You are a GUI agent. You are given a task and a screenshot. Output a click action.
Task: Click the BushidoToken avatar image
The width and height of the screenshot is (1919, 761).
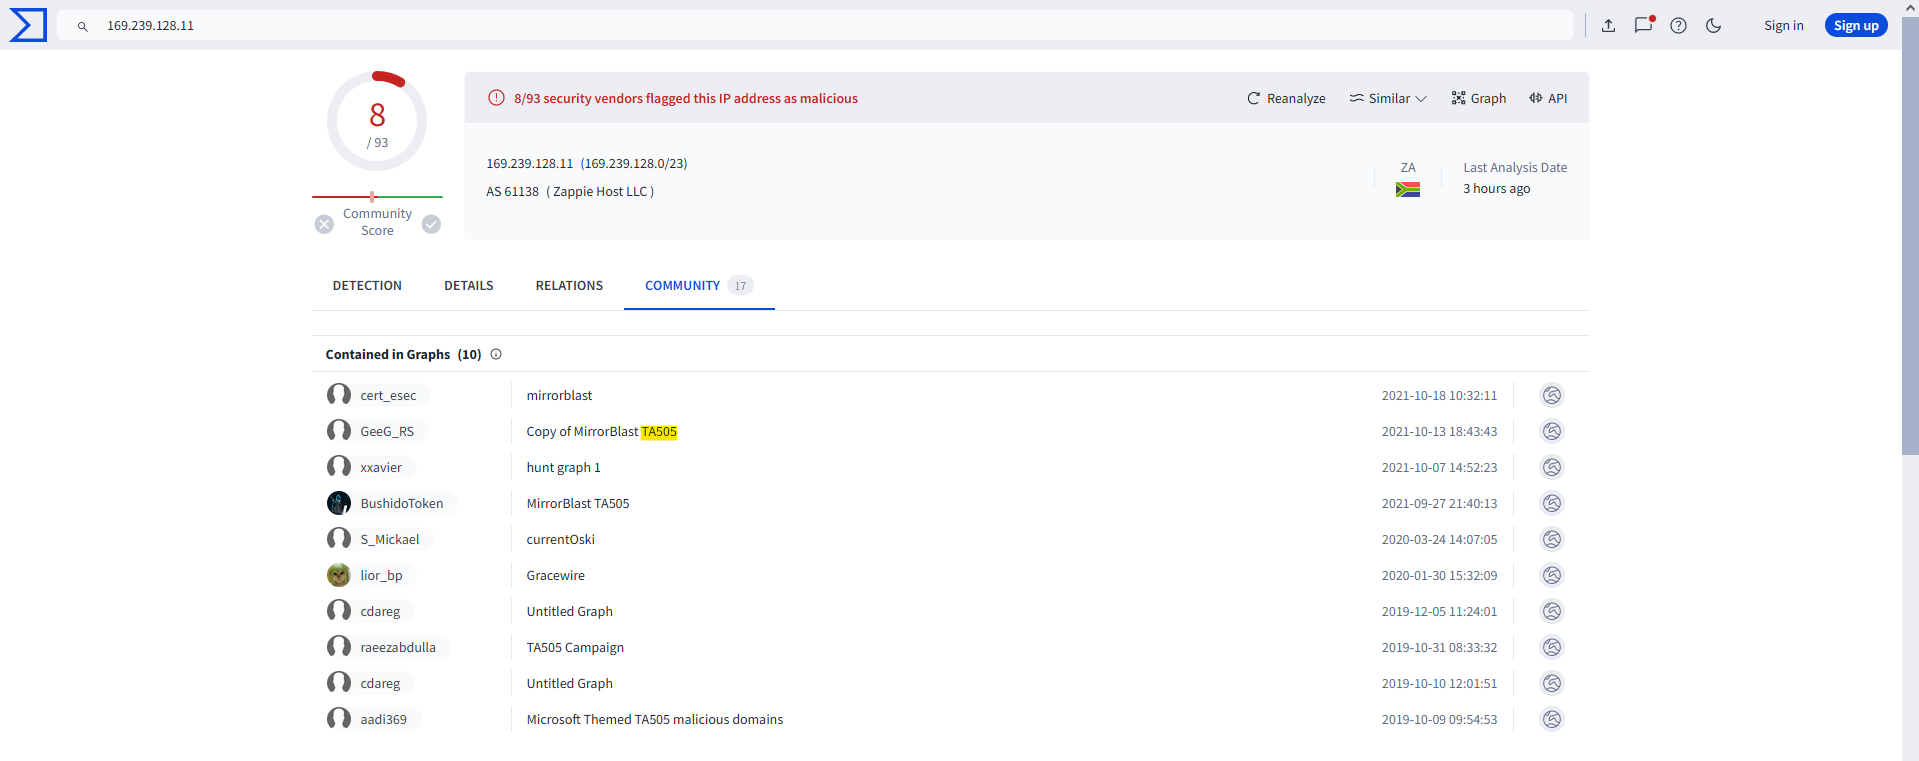click(339, 503)
